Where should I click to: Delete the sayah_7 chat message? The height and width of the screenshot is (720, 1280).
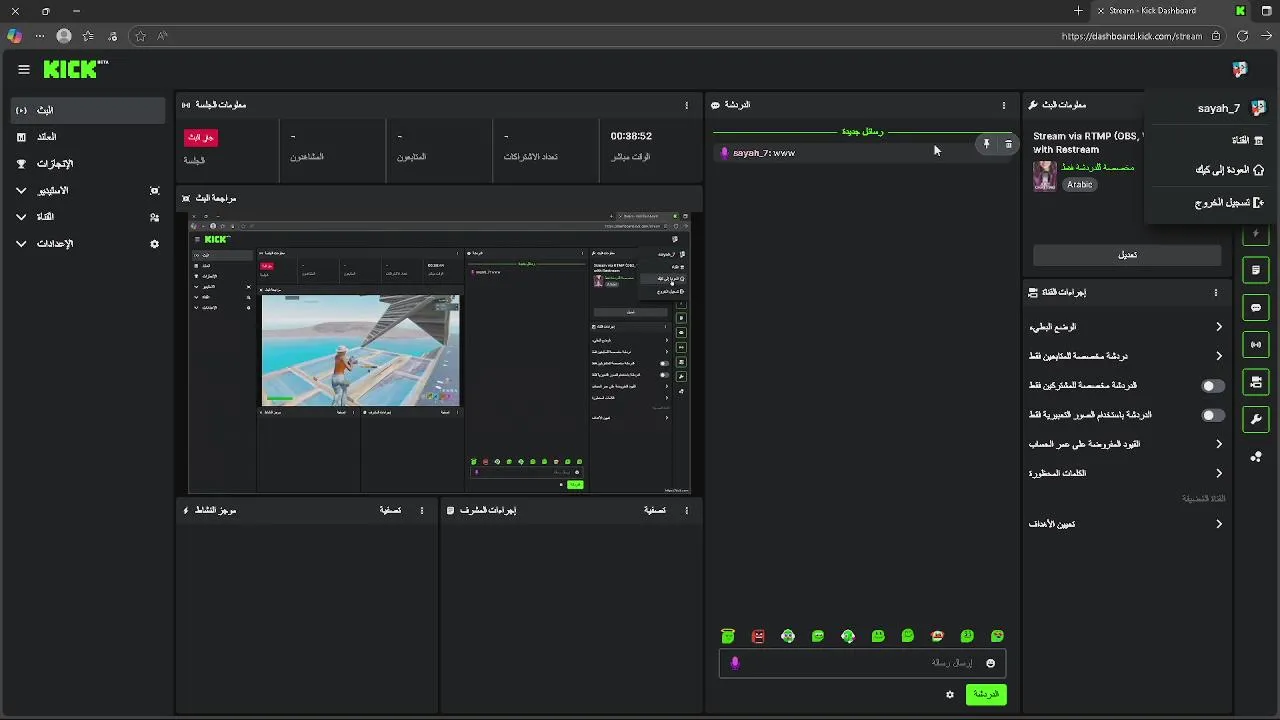point(1008,145)
